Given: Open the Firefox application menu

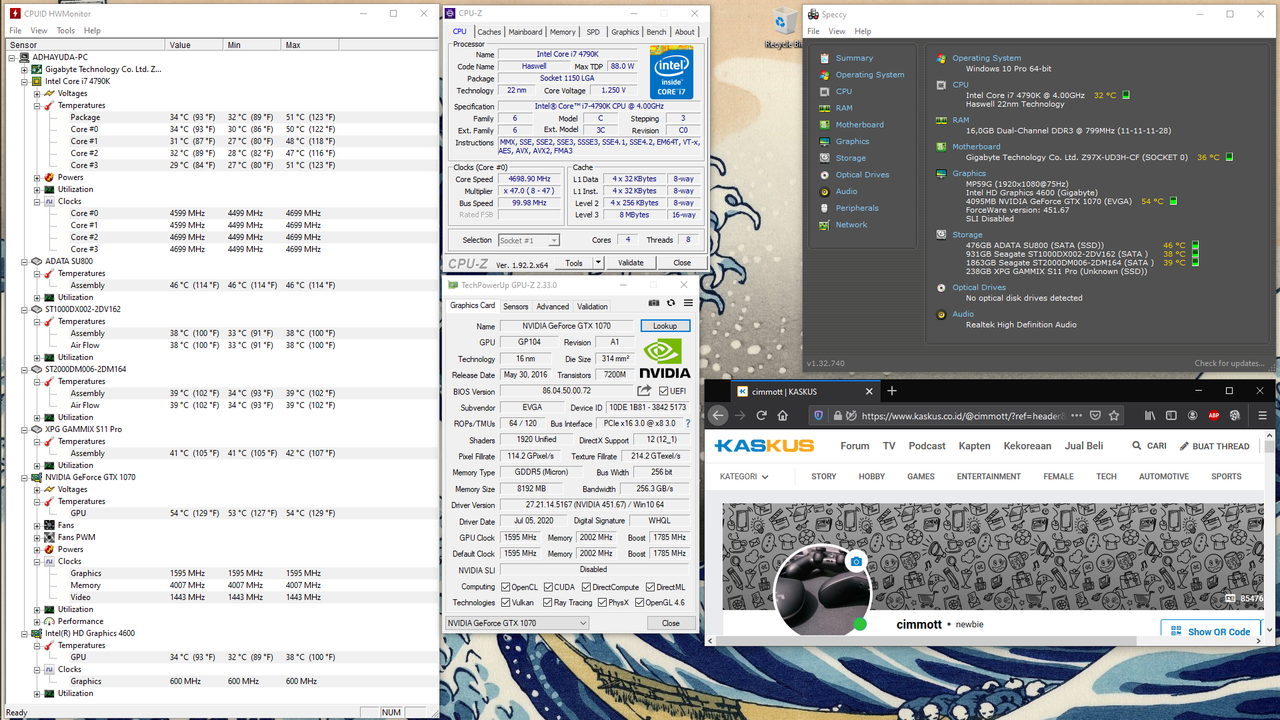Looking at the screenshot, I should point(1263,415).
